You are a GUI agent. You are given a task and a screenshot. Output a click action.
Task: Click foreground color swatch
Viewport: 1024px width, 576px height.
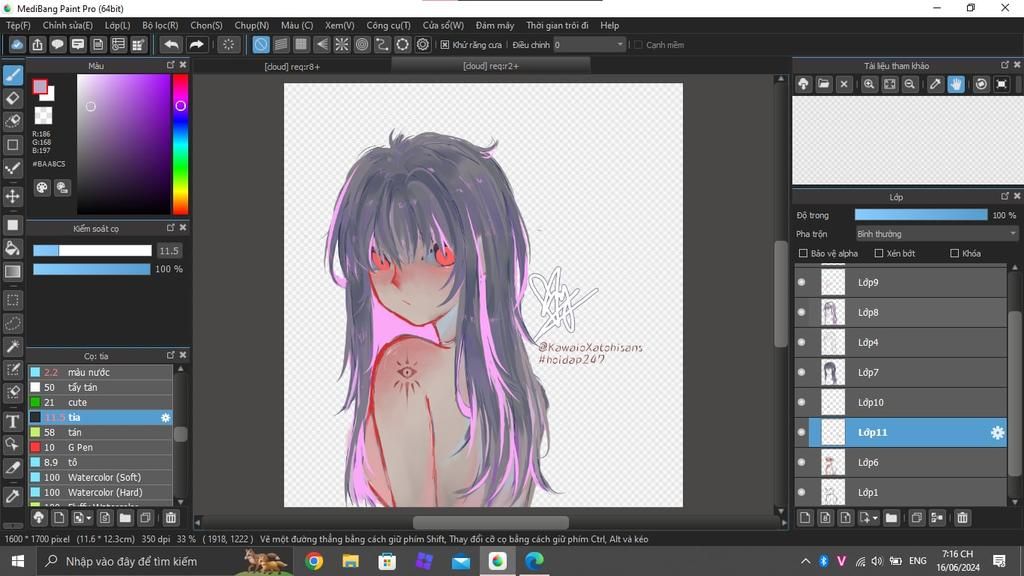(x=40, y=86)
